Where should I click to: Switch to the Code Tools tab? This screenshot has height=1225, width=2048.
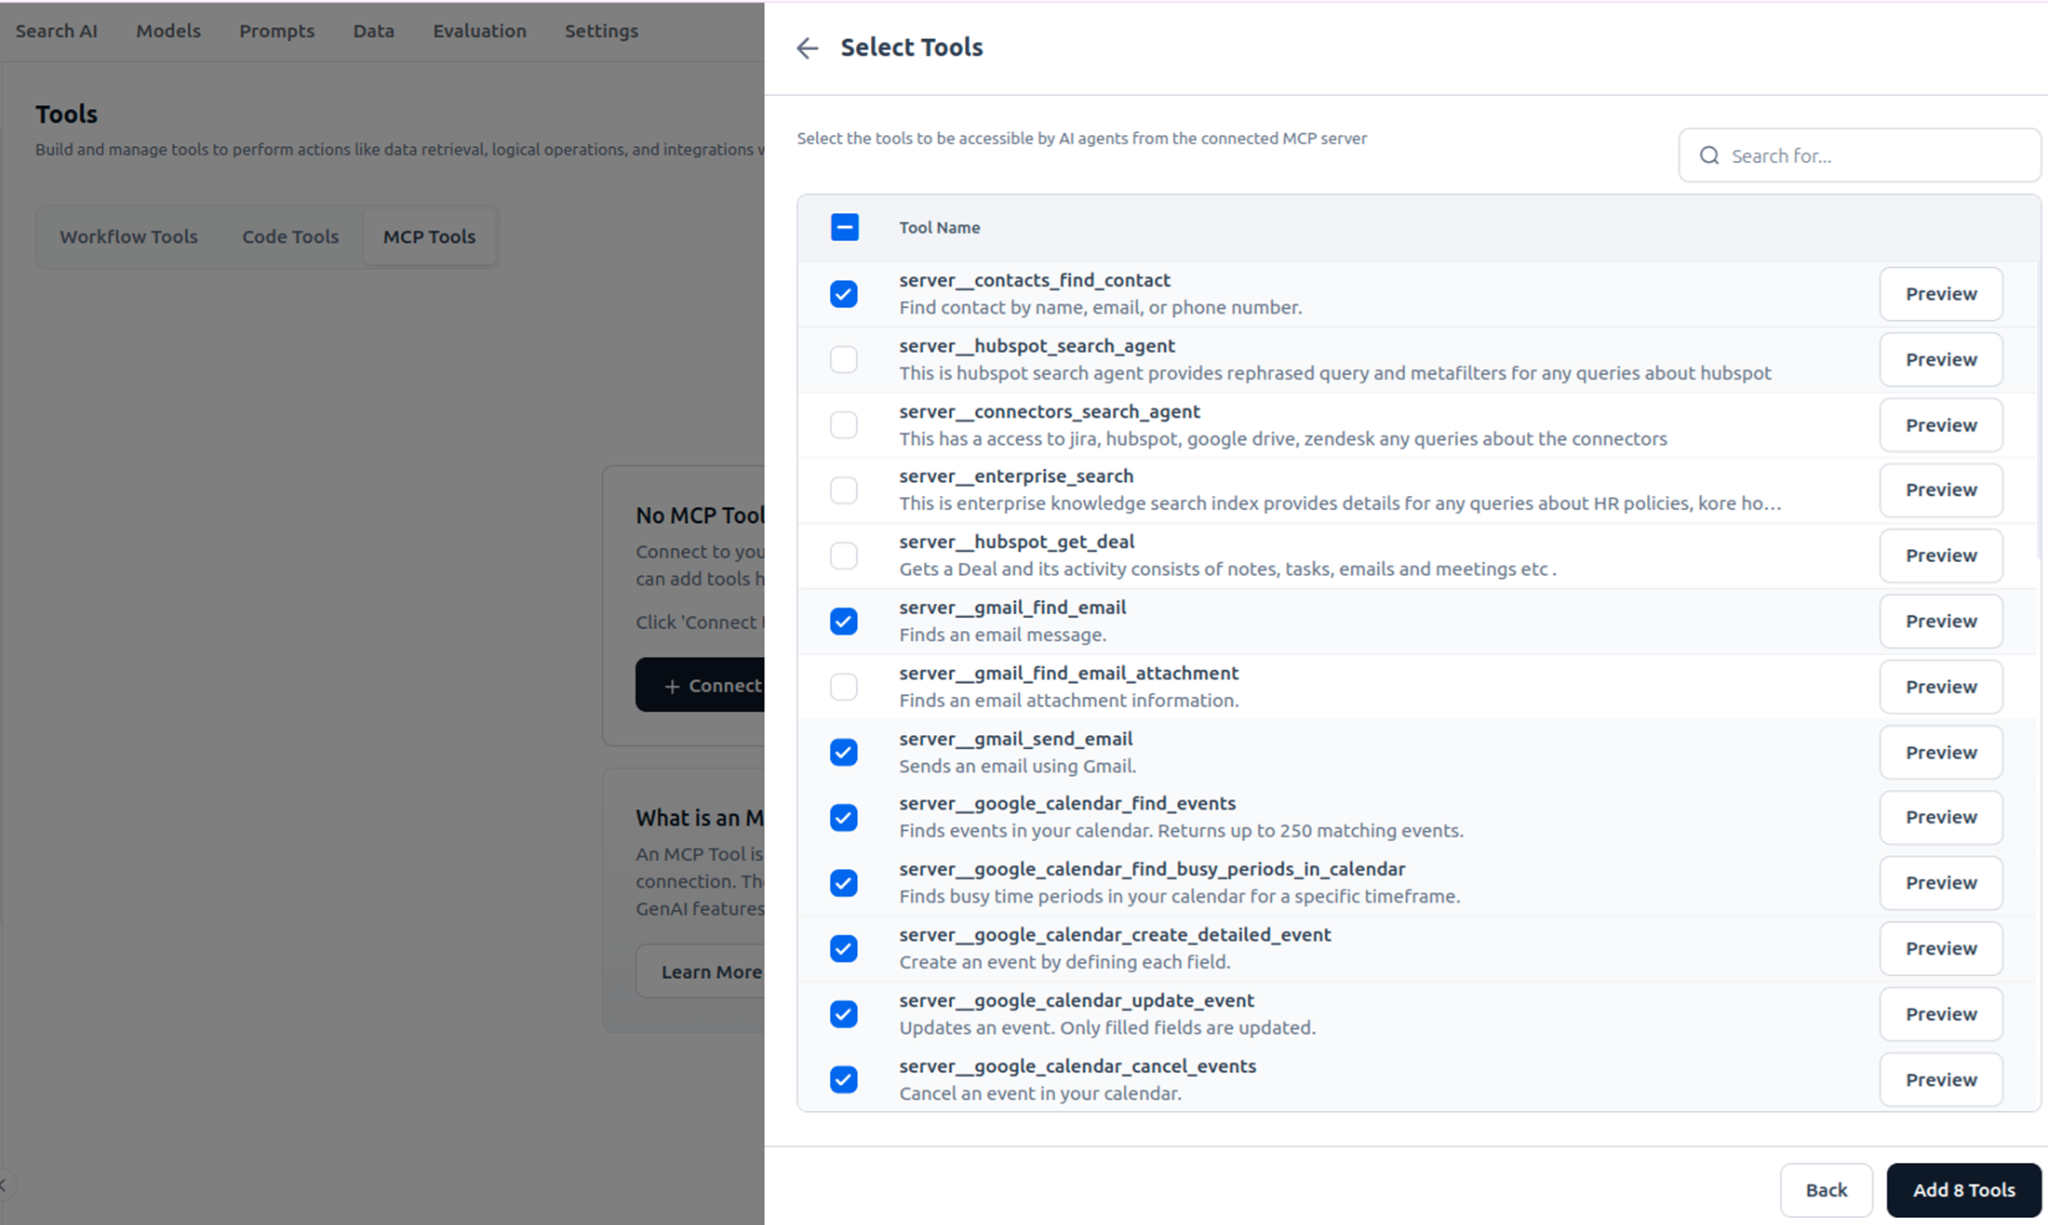(x=290, y=237)
